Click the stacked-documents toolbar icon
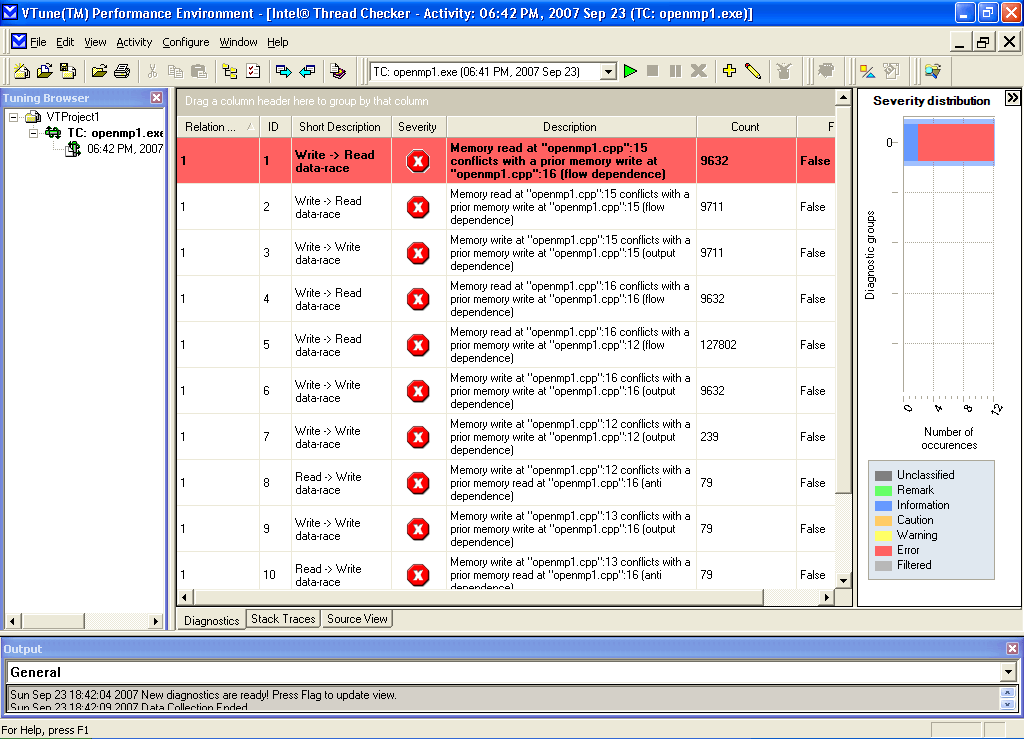Image resolution: width=1024 pixels, height=739 pixels. pos(338,71)
